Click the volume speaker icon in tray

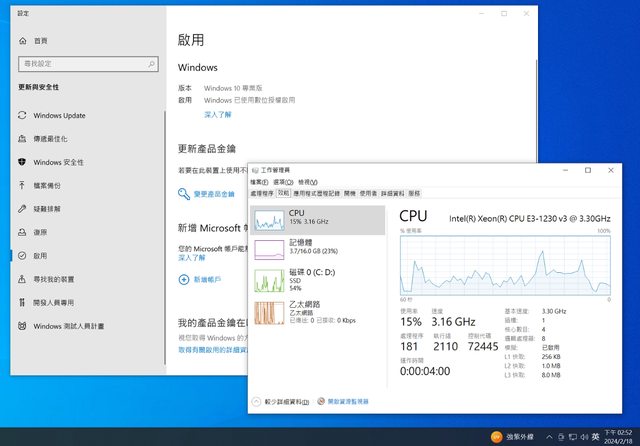tap(584, 437)
